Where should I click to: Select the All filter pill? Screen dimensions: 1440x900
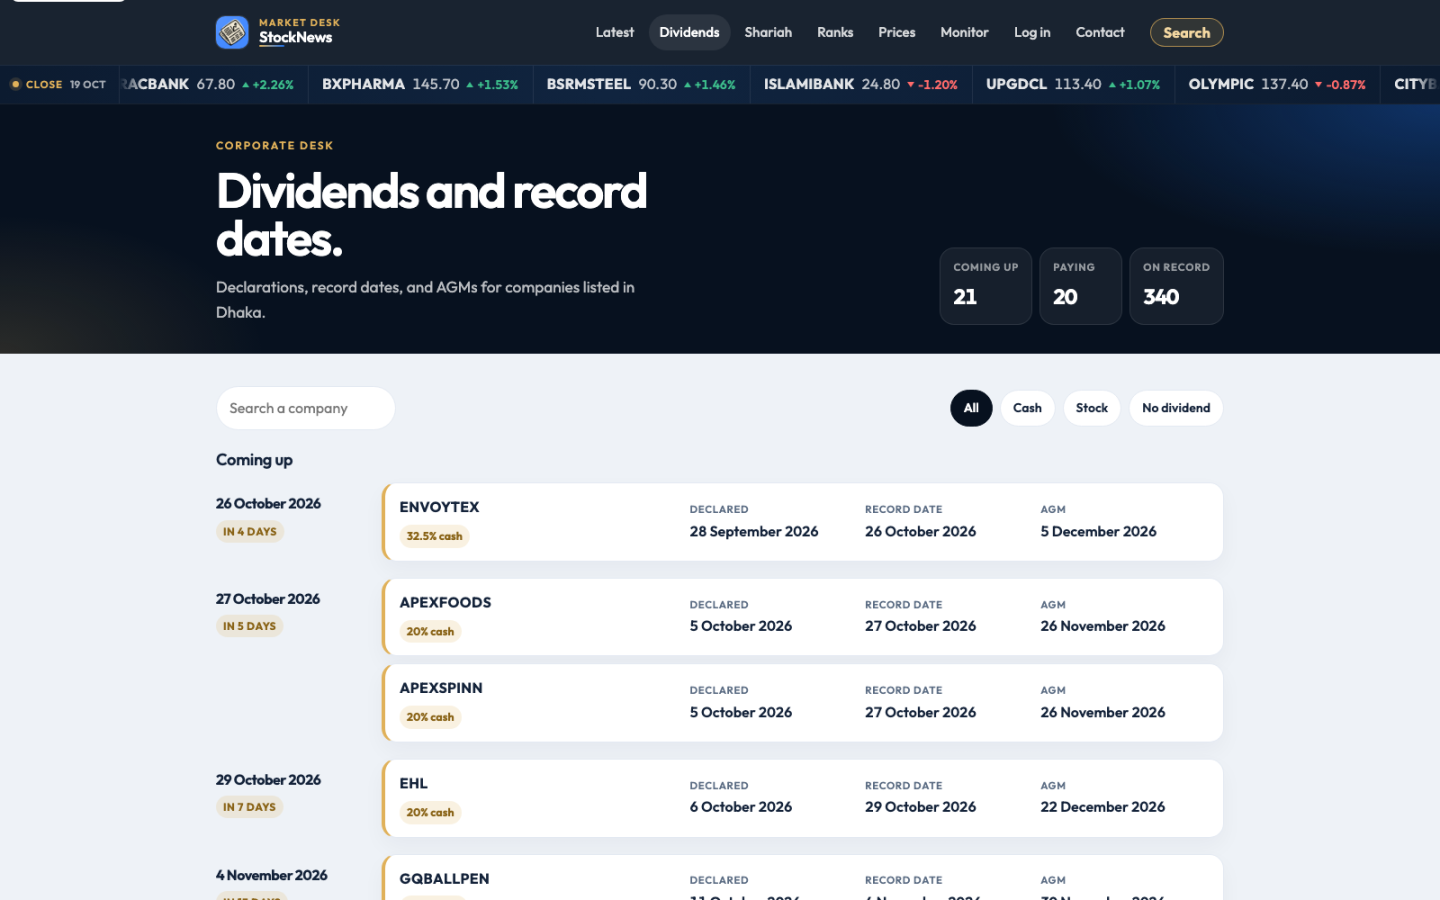point(971,408)
